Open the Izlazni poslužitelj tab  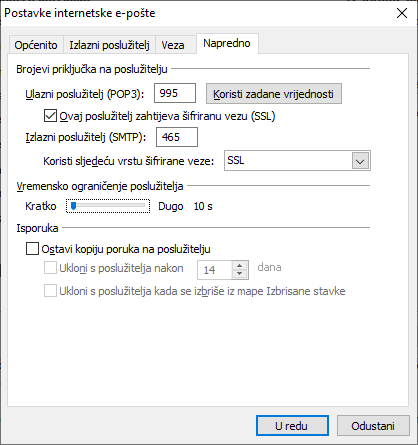[109, 45]
